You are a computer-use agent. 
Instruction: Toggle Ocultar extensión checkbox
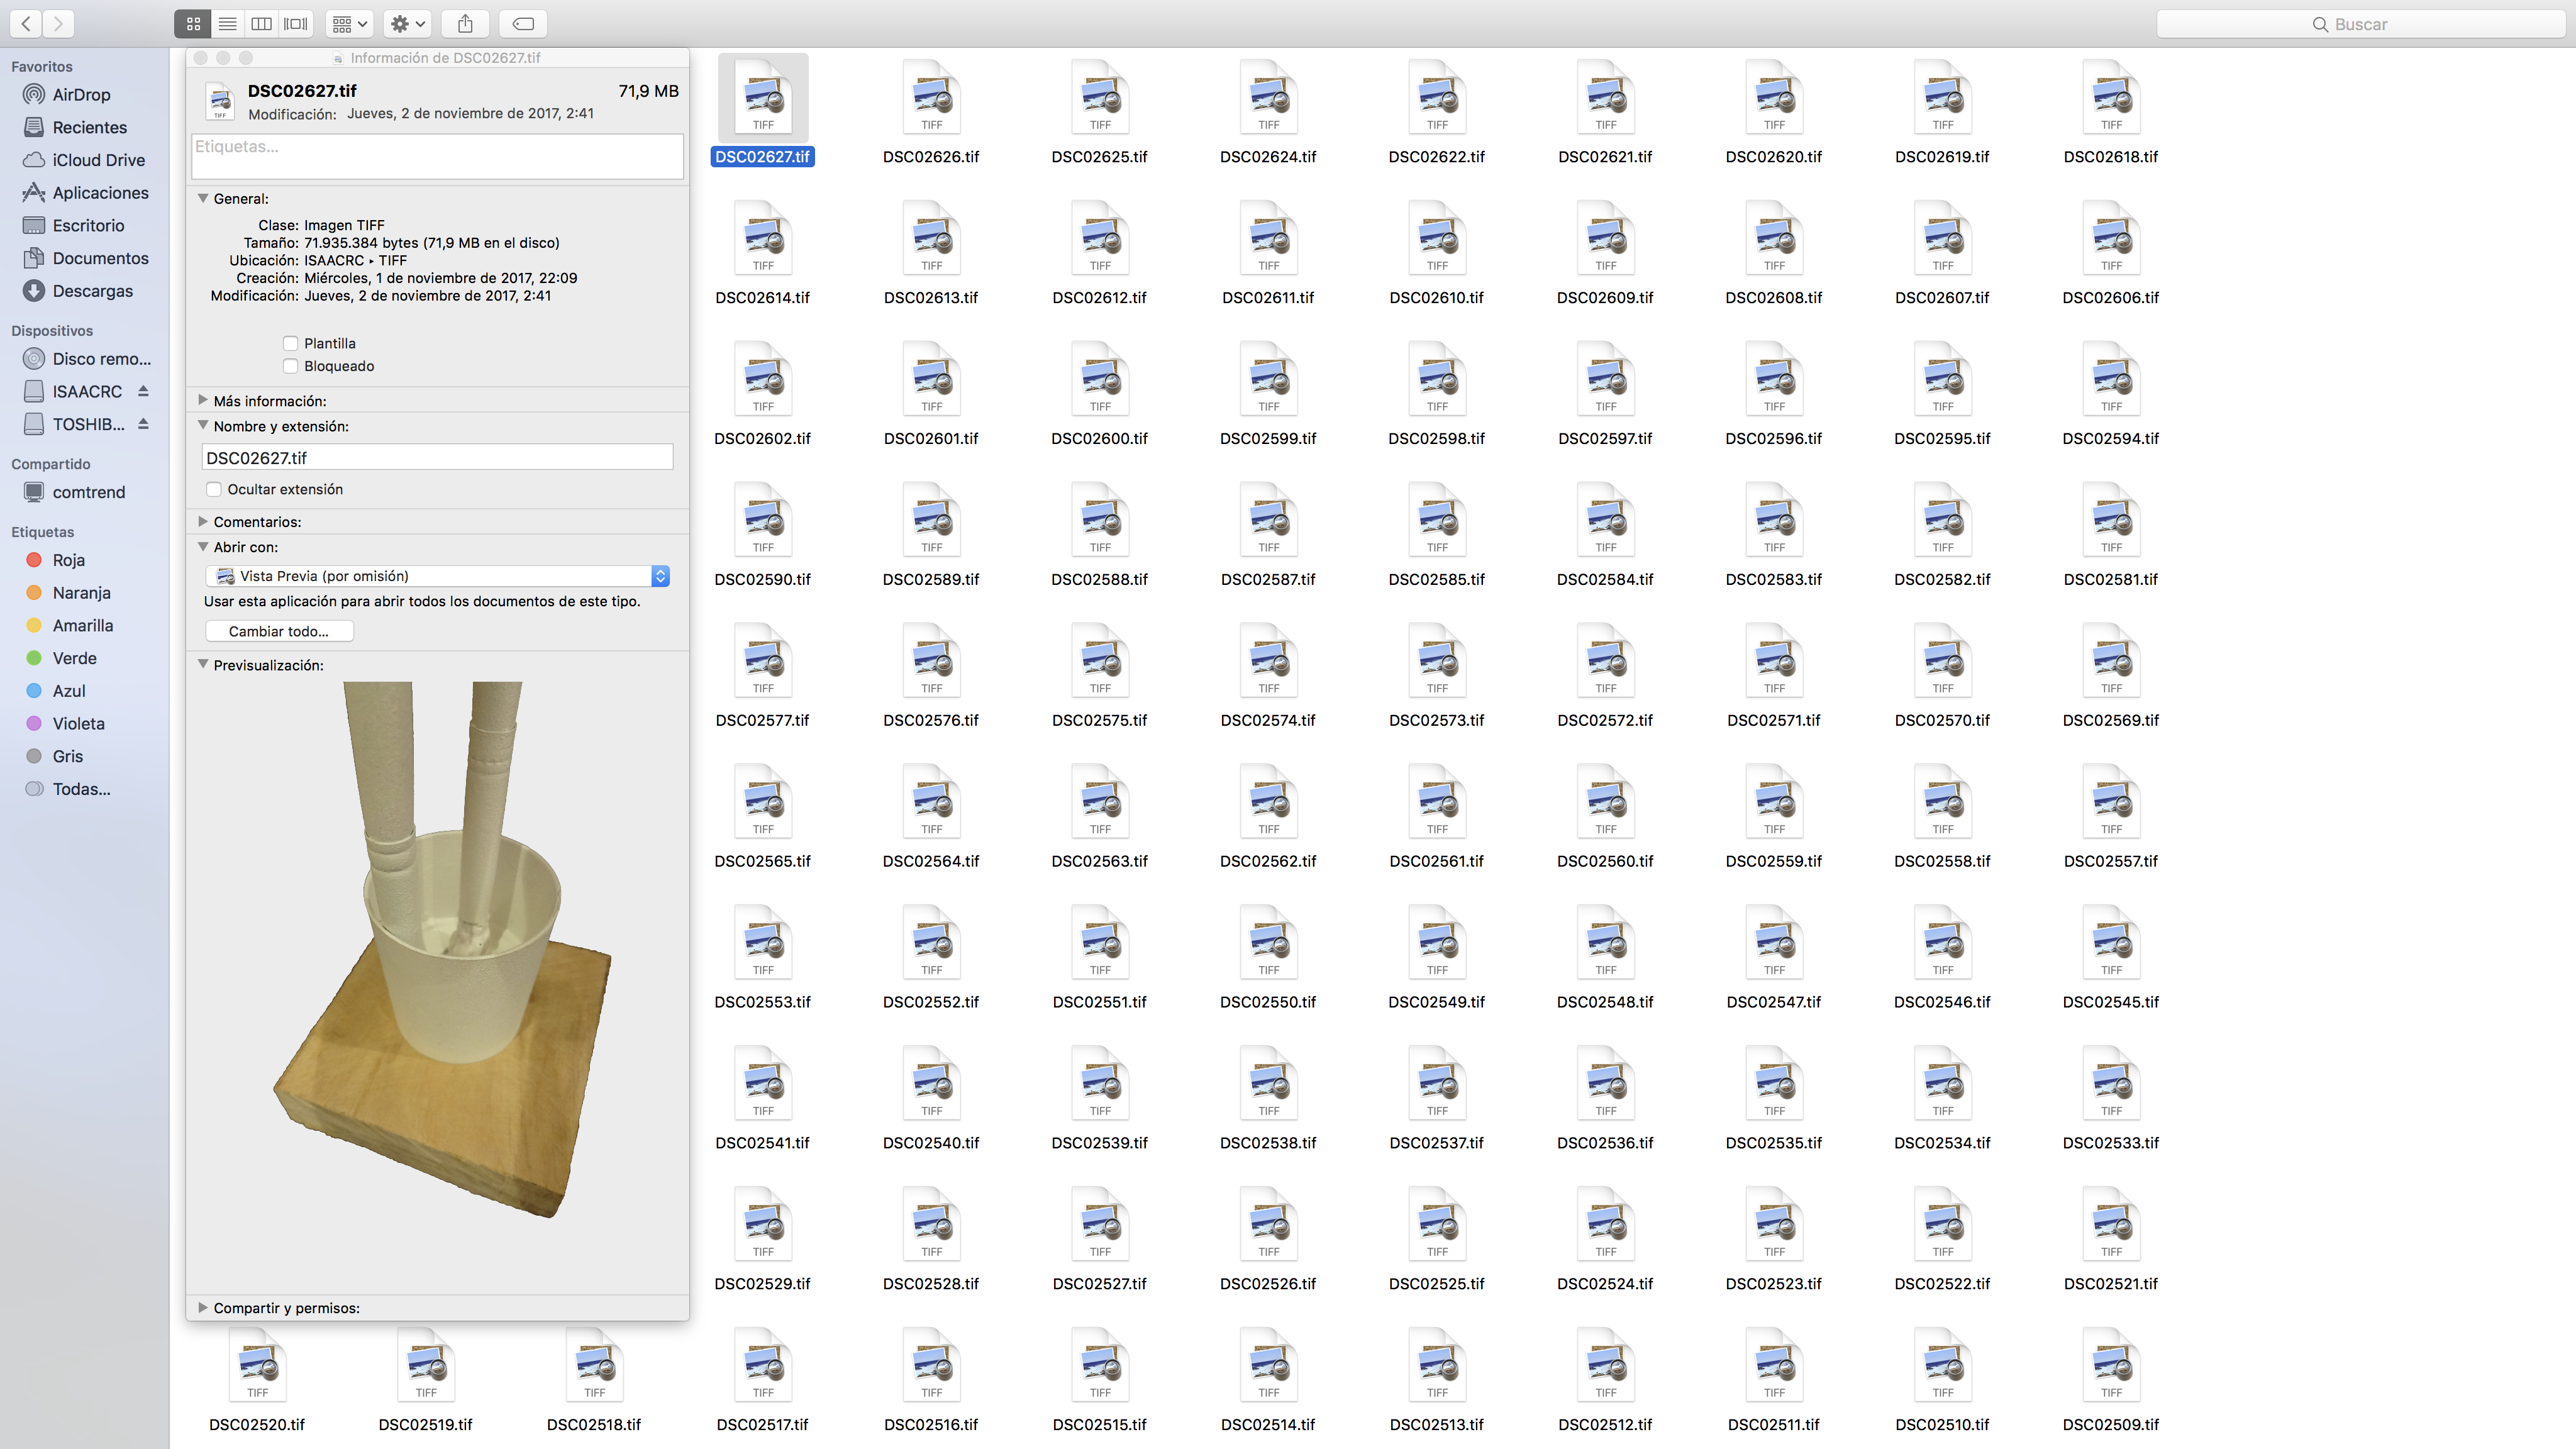tap(214, 489)
